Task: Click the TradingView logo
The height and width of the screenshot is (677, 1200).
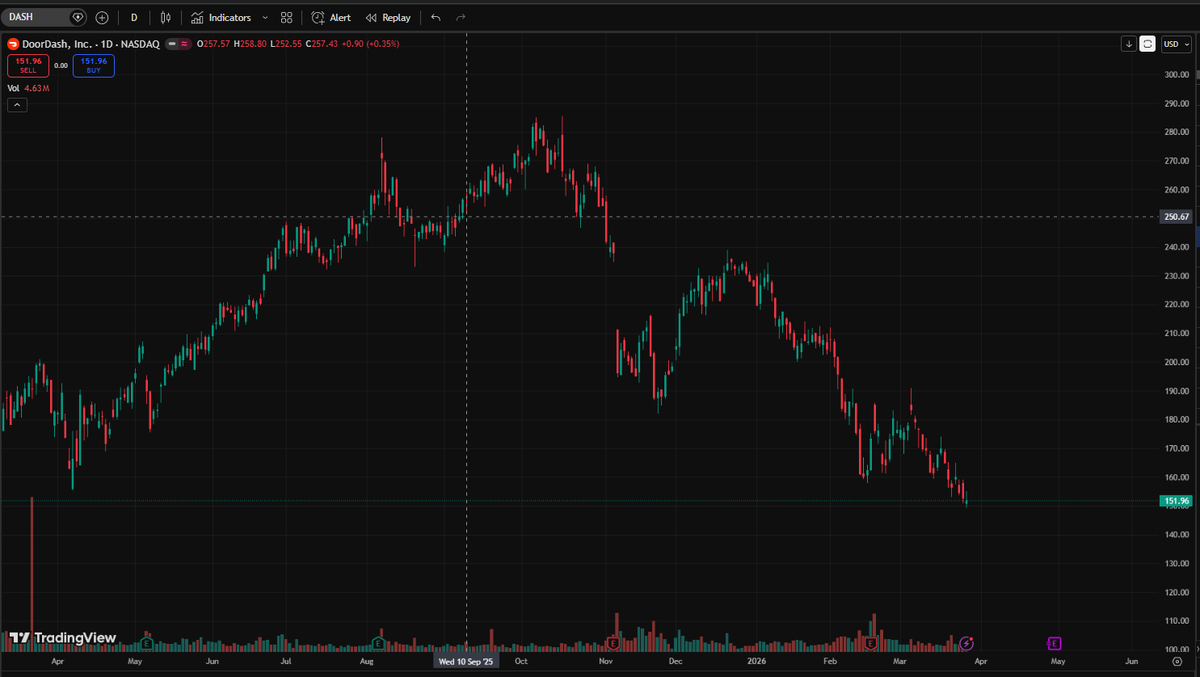Action: pos(62,638)
